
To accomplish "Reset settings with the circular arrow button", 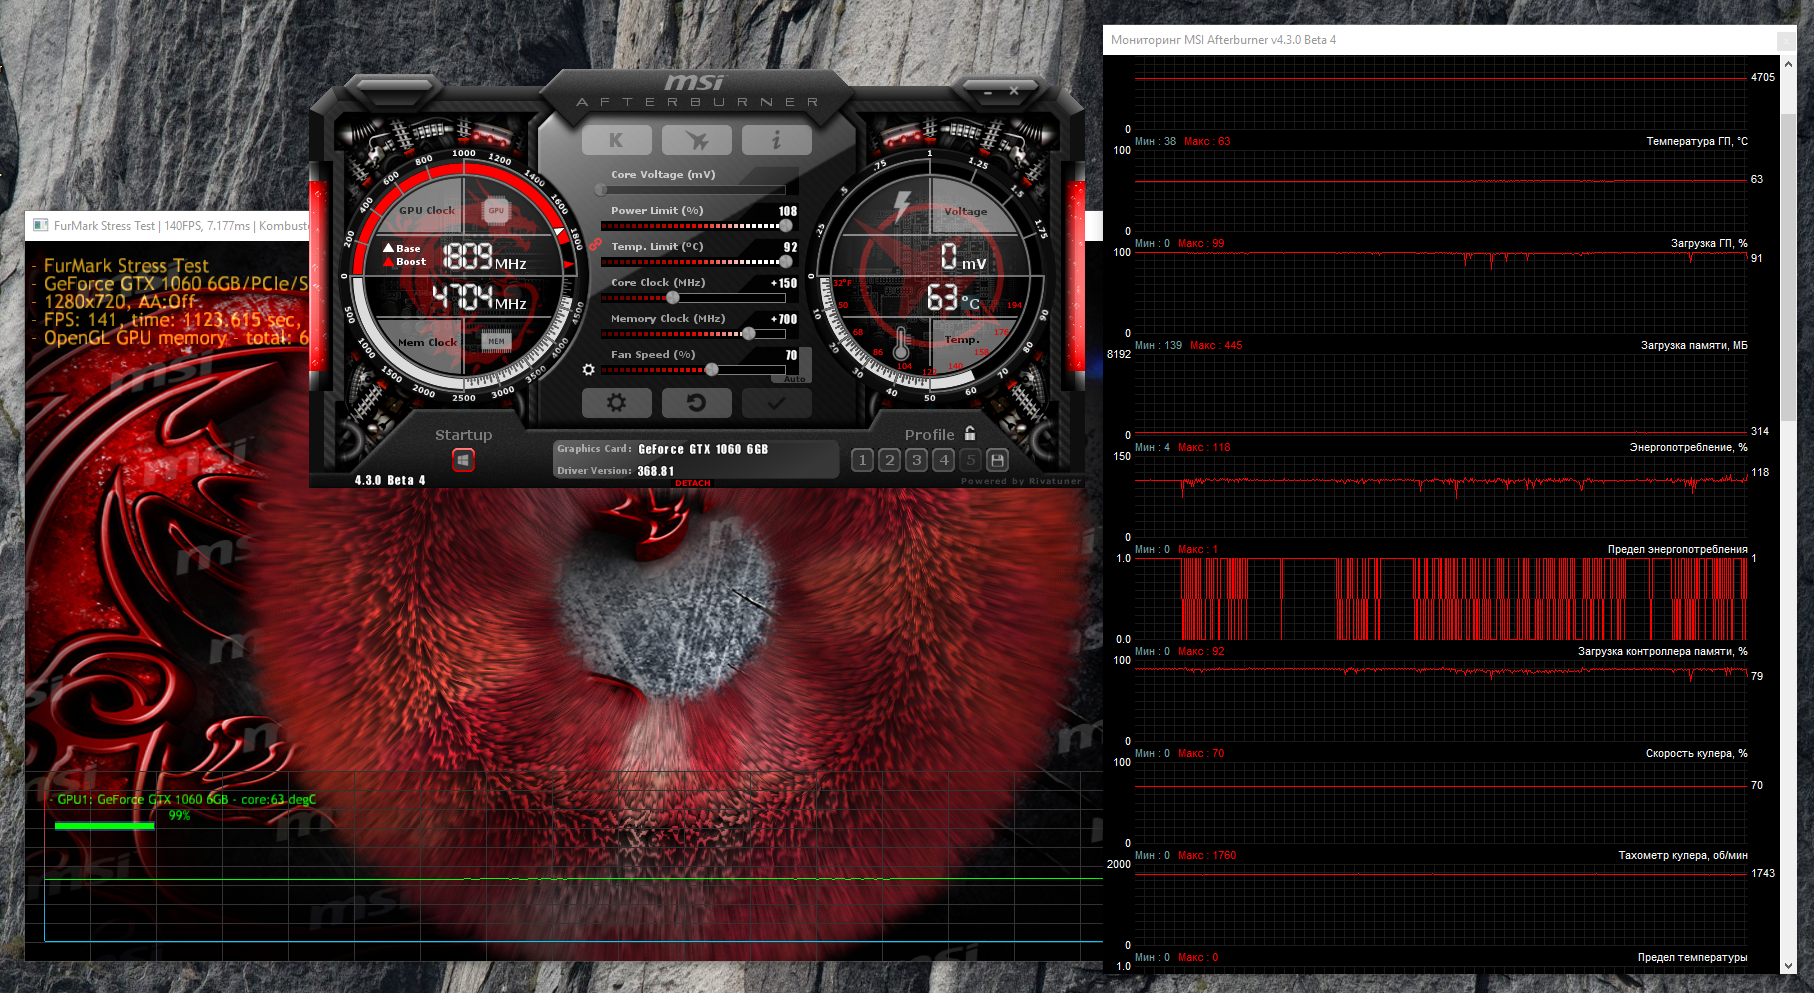I will pyautogui.click(x=696, y=402).
